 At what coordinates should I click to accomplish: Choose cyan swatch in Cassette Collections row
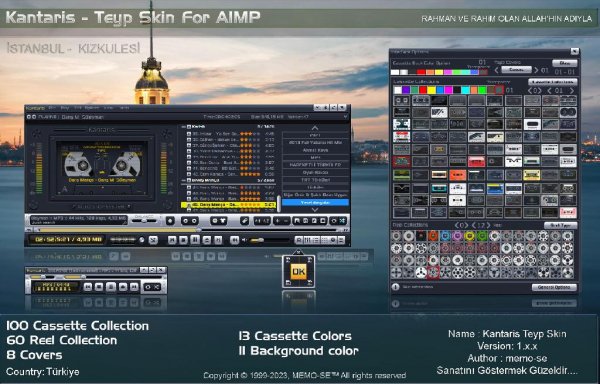(x=465, y=90)
